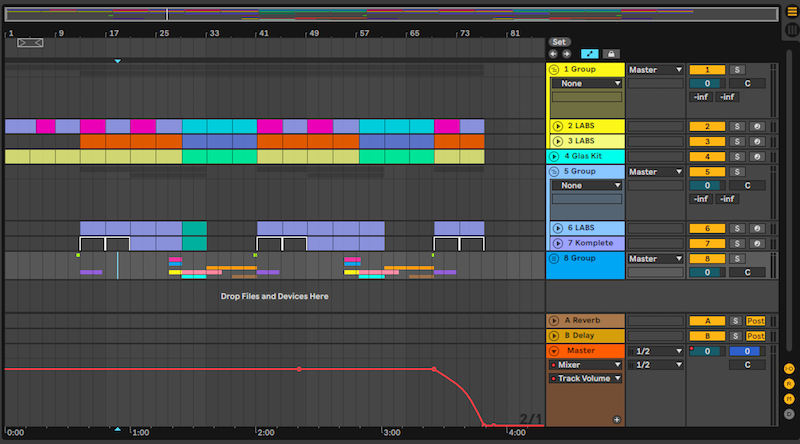800x444 pixels.
Task: Fold the 5 Group track
Action: tap(554, 172)
